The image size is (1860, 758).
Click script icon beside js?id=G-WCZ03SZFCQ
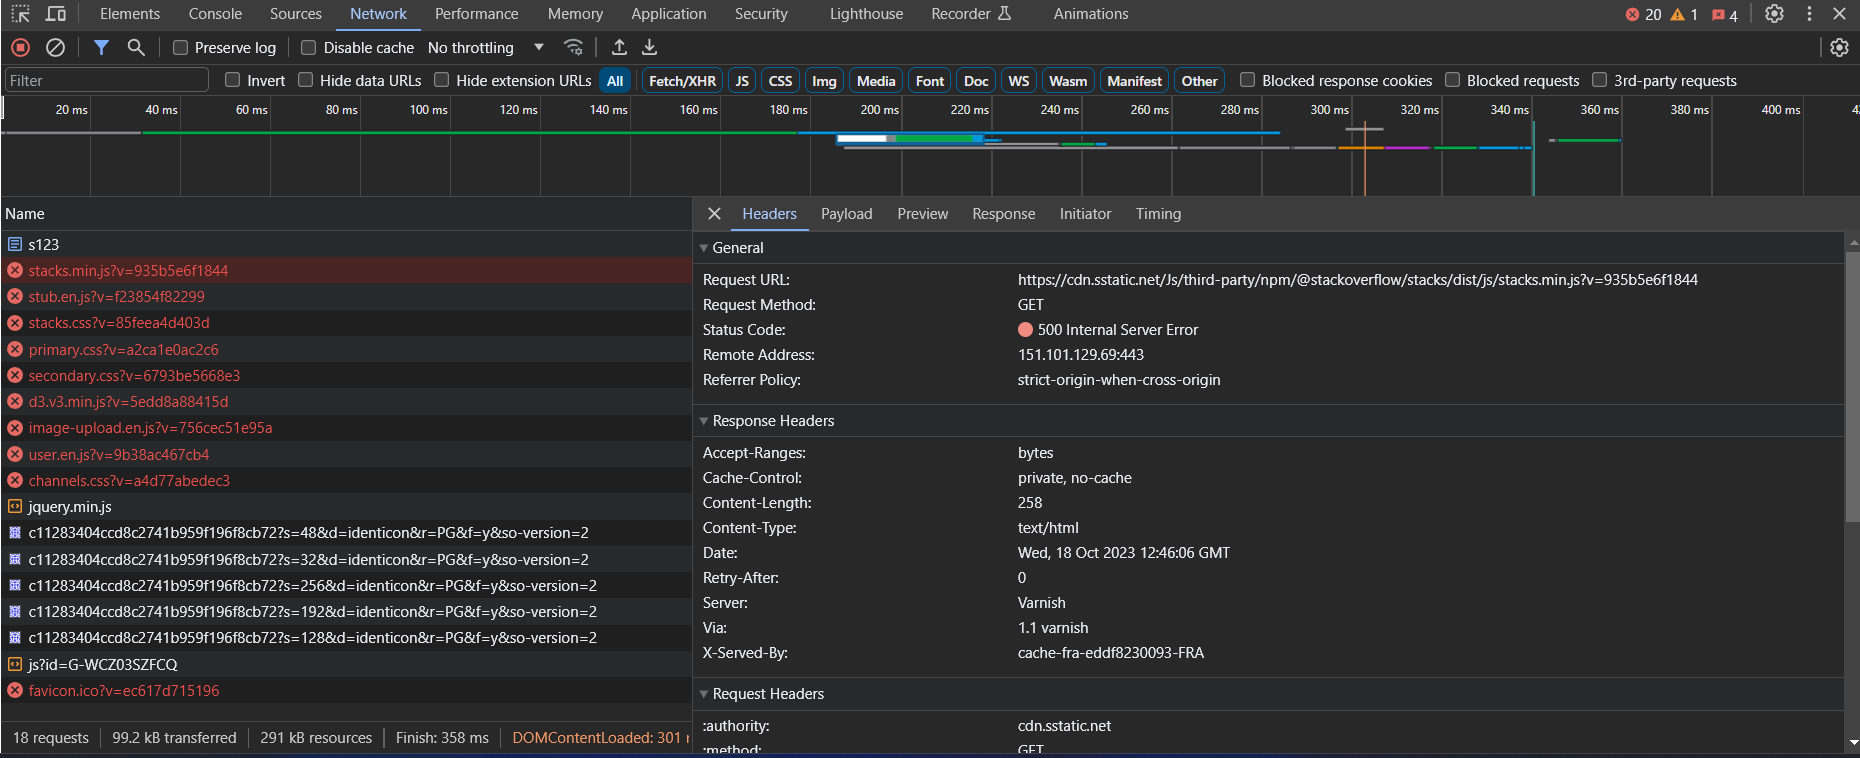coord(15,664)
